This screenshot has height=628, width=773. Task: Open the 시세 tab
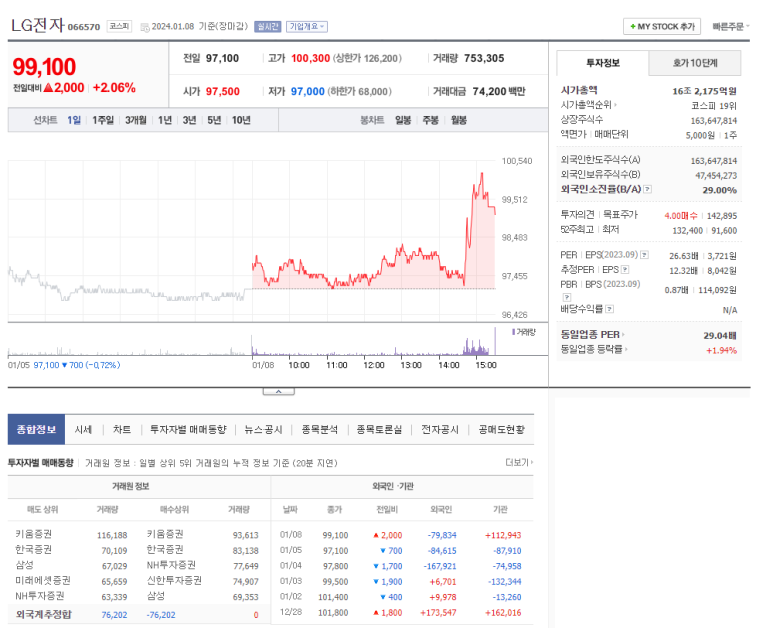coord(83,429)
